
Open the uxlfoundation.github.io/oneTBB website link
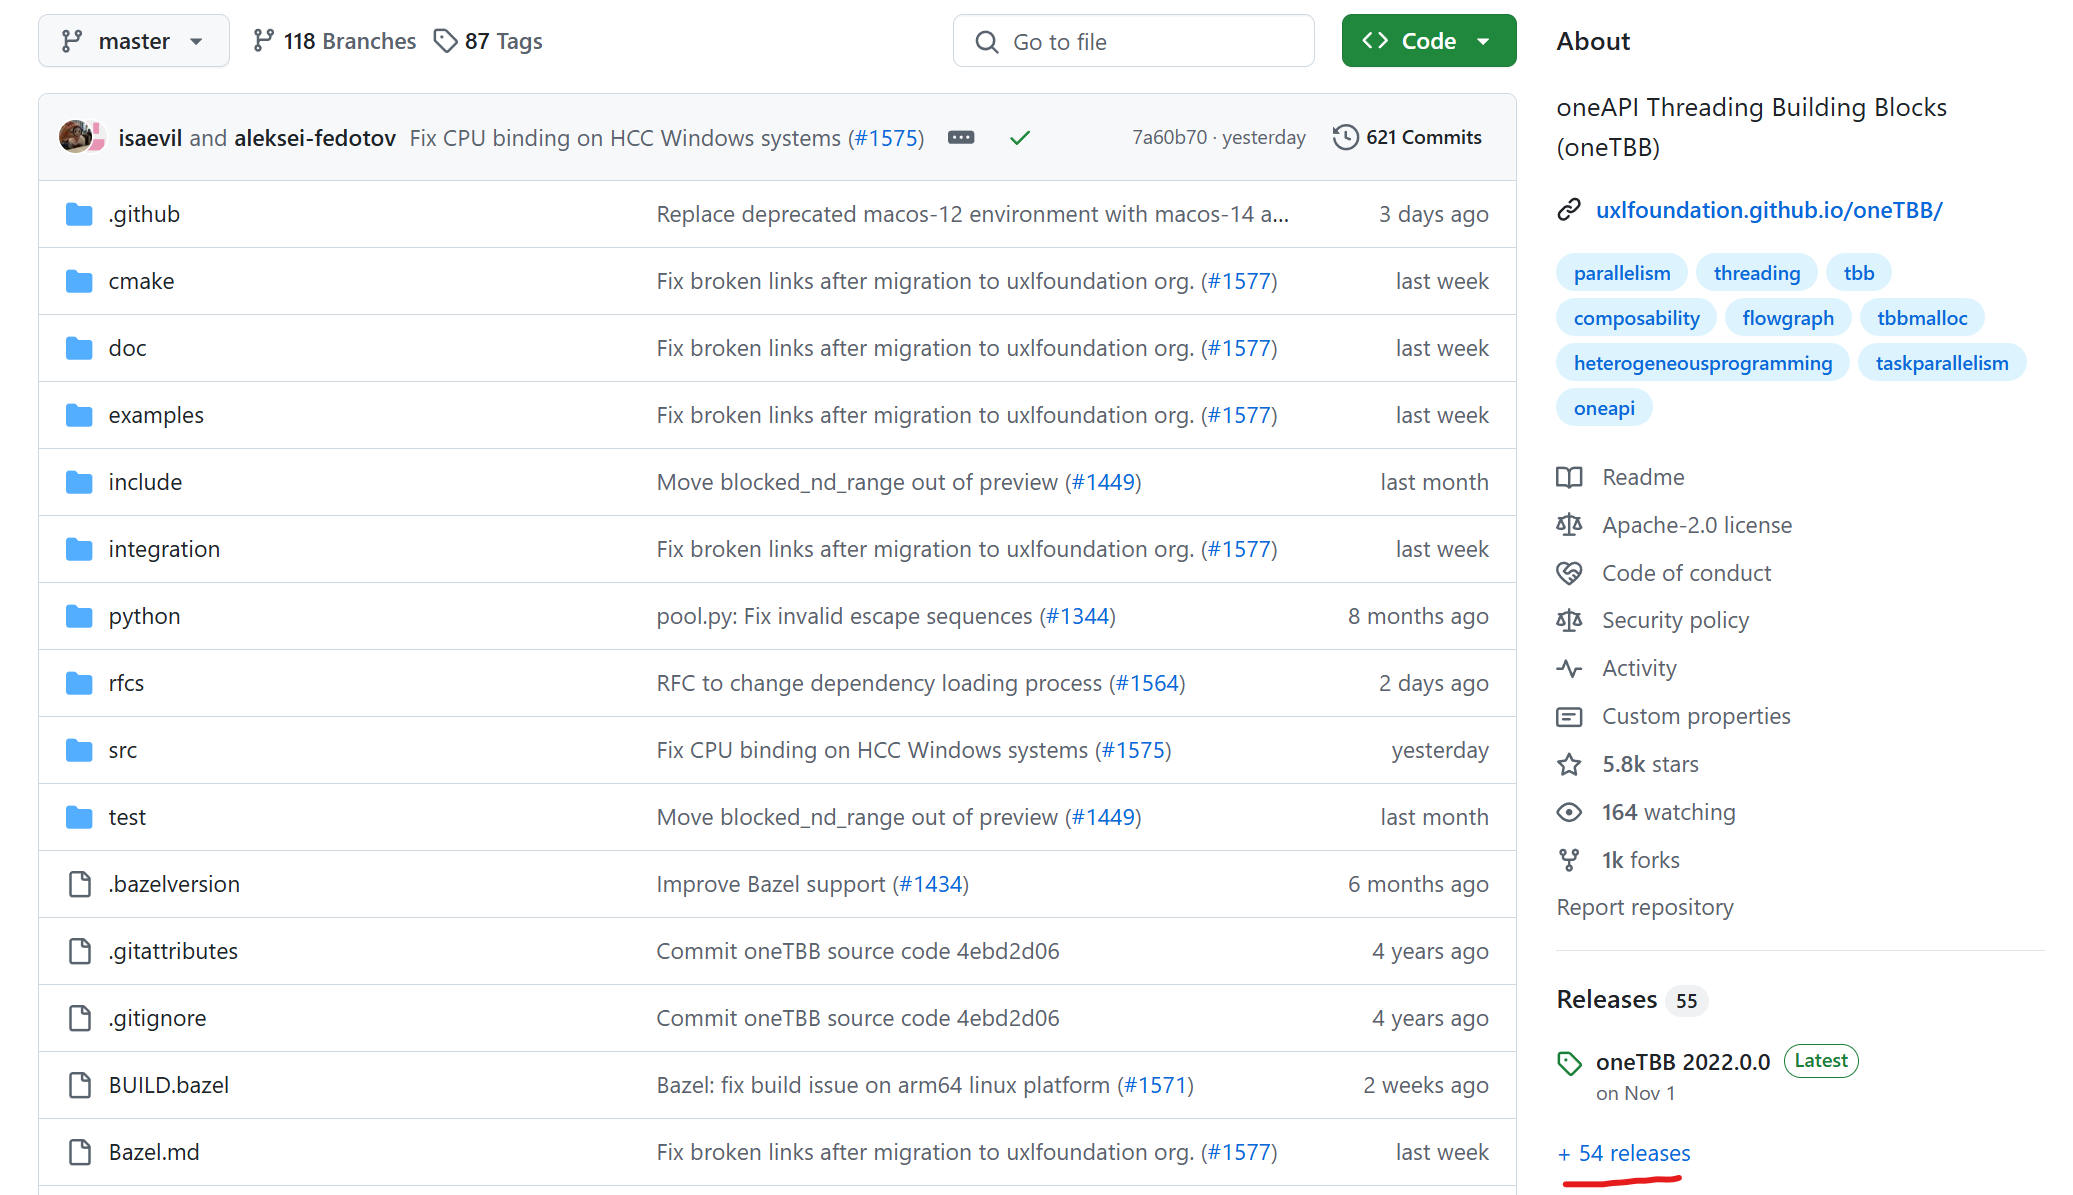[1768, 210]
